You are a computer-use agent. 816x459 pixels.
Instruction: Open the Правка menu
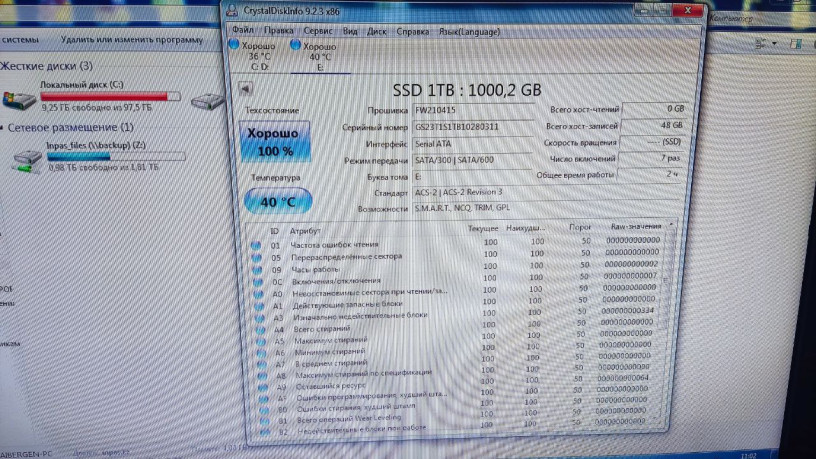(278, 30)
